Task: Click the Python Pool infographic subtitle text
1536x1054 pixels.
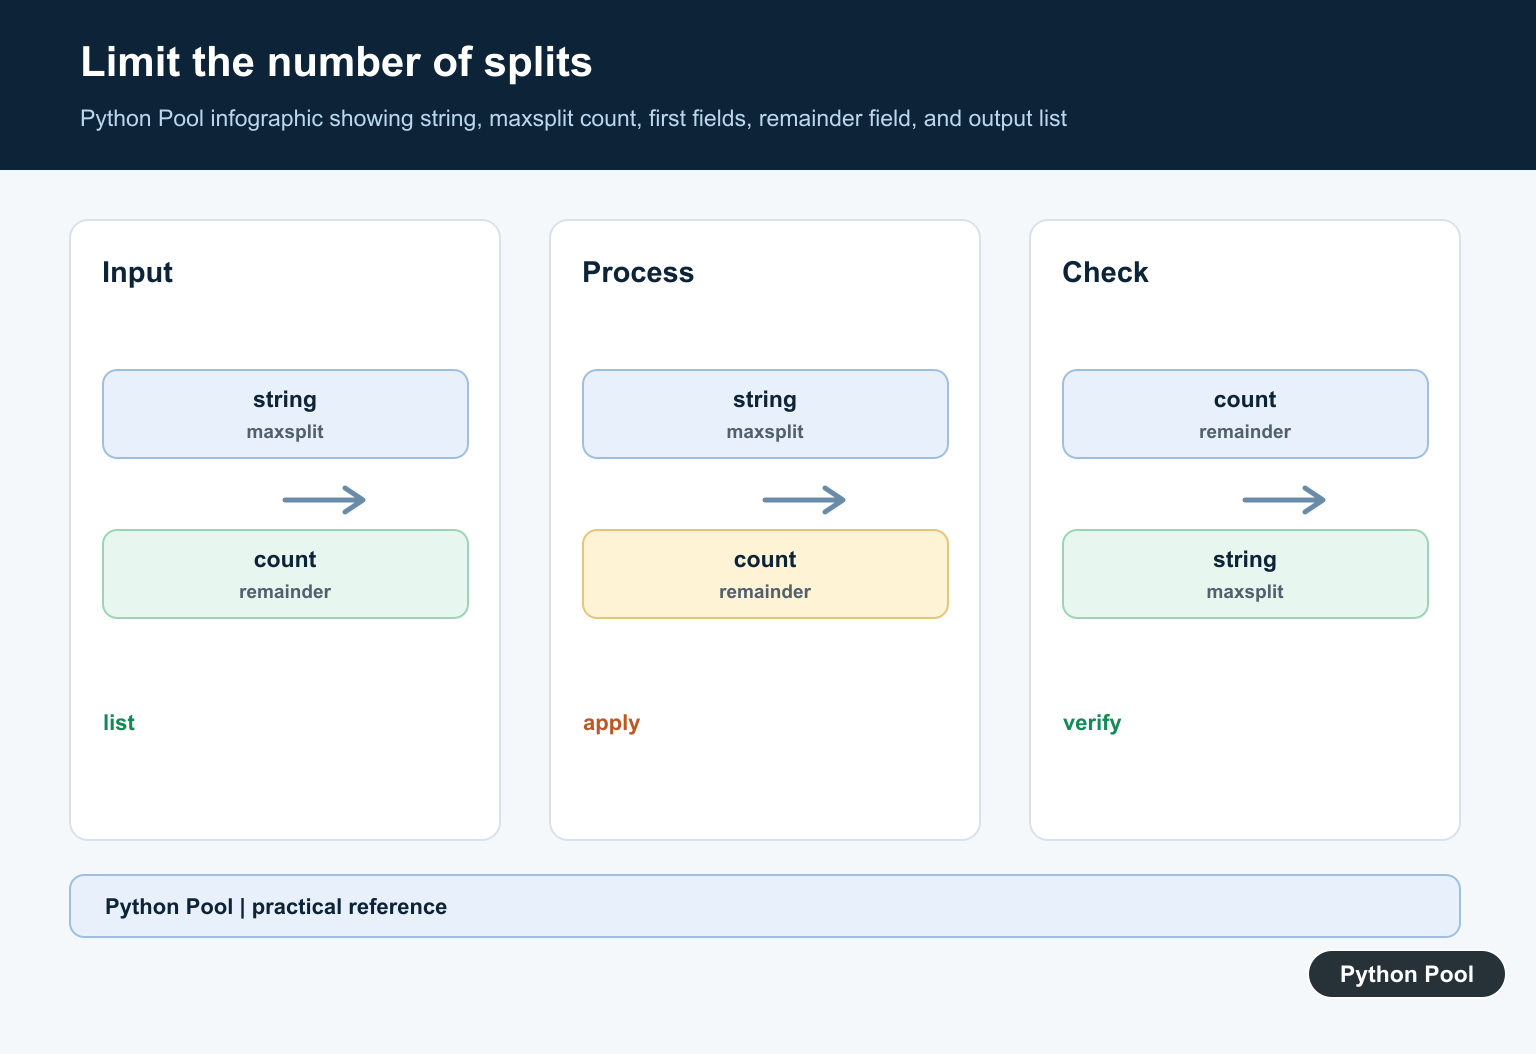Action: (x=573, y=118)
